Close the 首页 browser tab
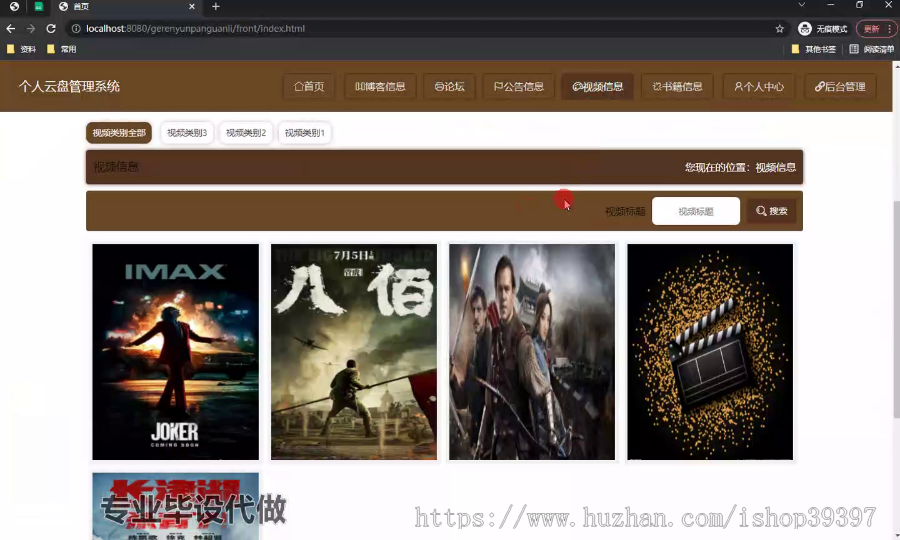The image size is (900, 540). (192, 6)
